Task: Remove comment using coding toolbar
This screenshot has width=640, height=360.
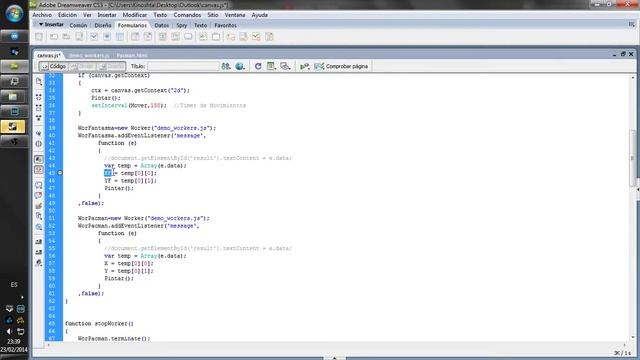Action: point(39,196)
